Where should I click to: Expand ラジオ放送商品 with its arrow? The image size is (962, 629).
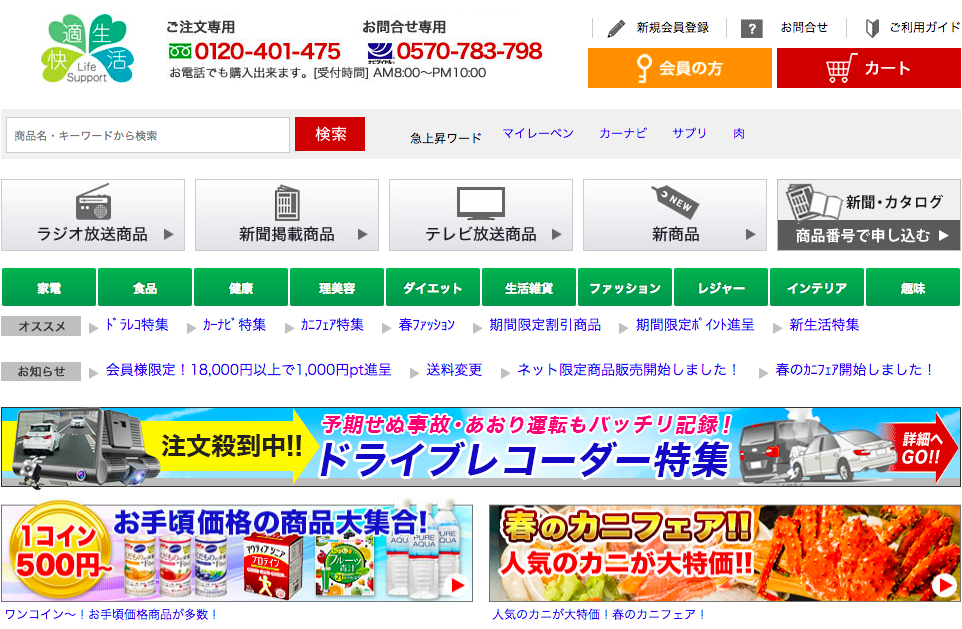tap(169, 234)
